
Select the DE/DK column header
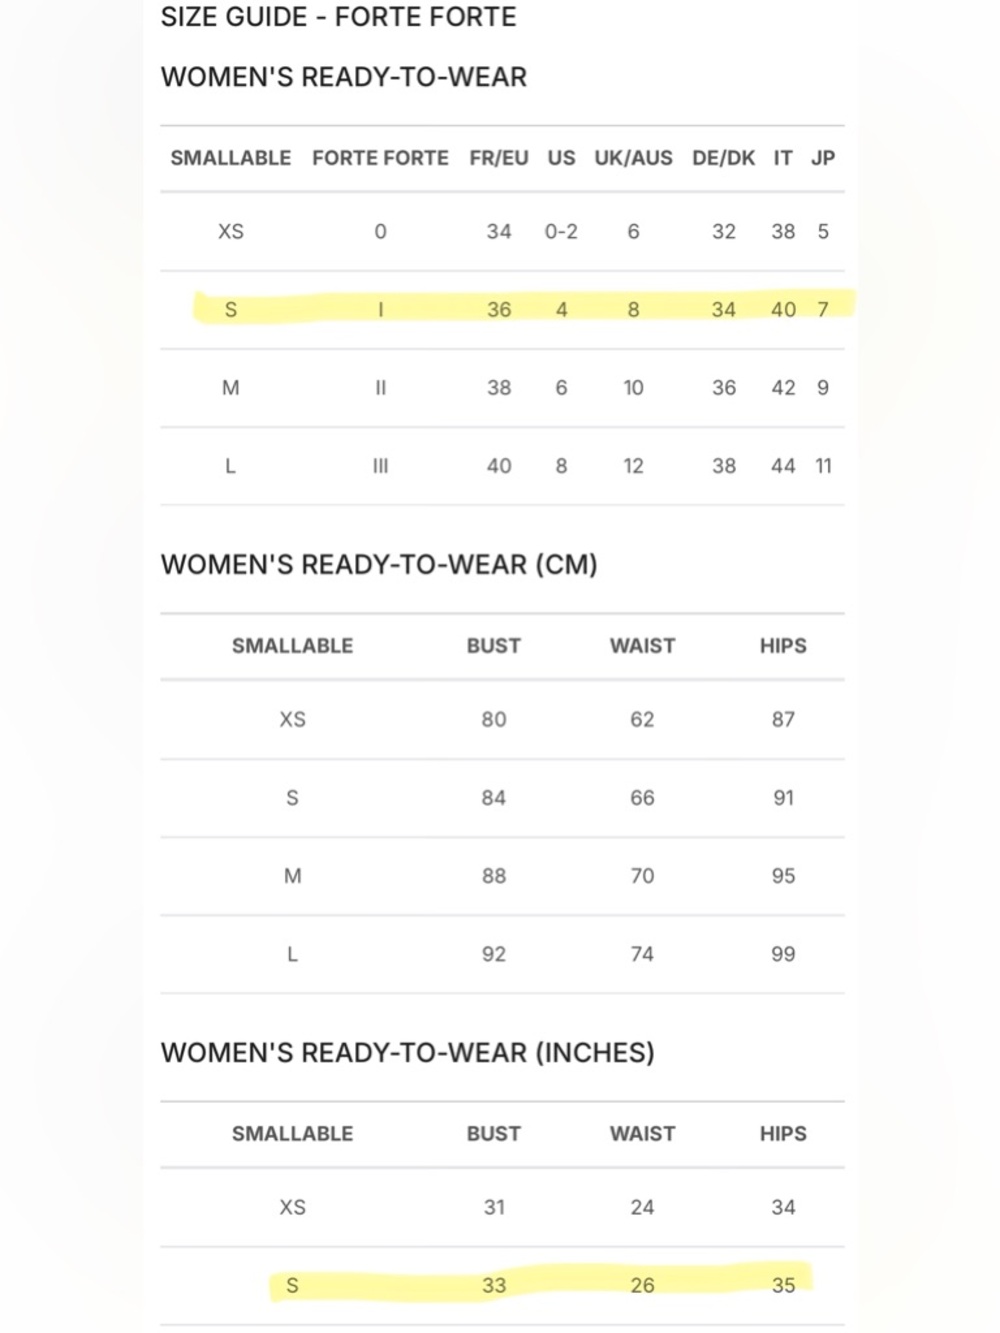[723, 158]
